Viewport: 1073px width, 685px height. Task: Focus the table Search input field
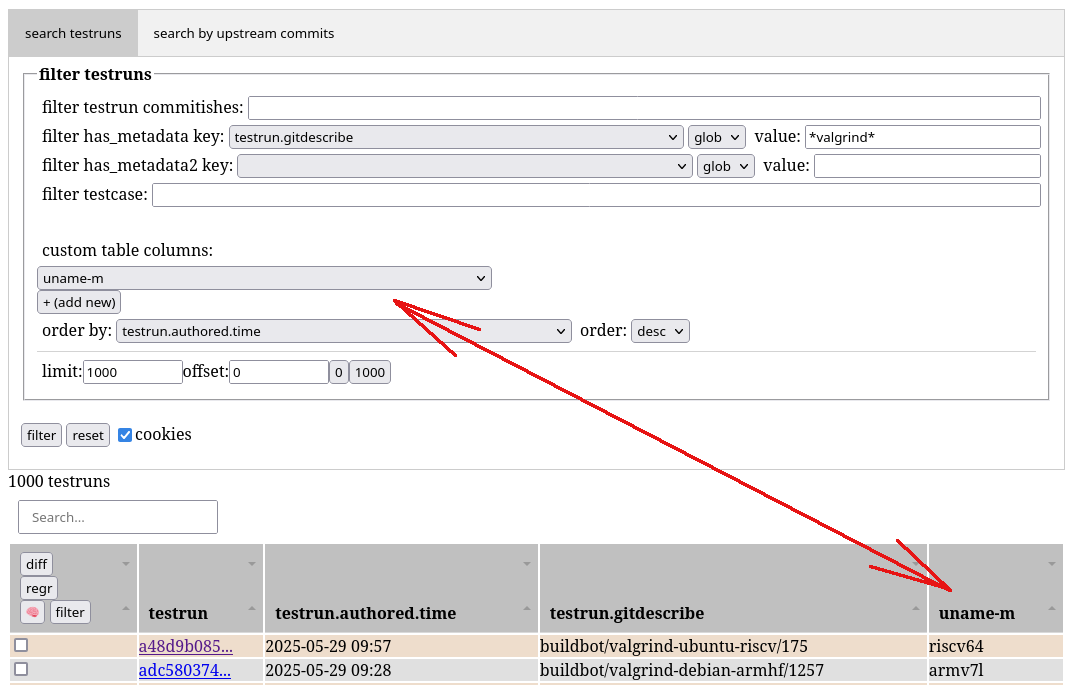(x=118, y=517)
